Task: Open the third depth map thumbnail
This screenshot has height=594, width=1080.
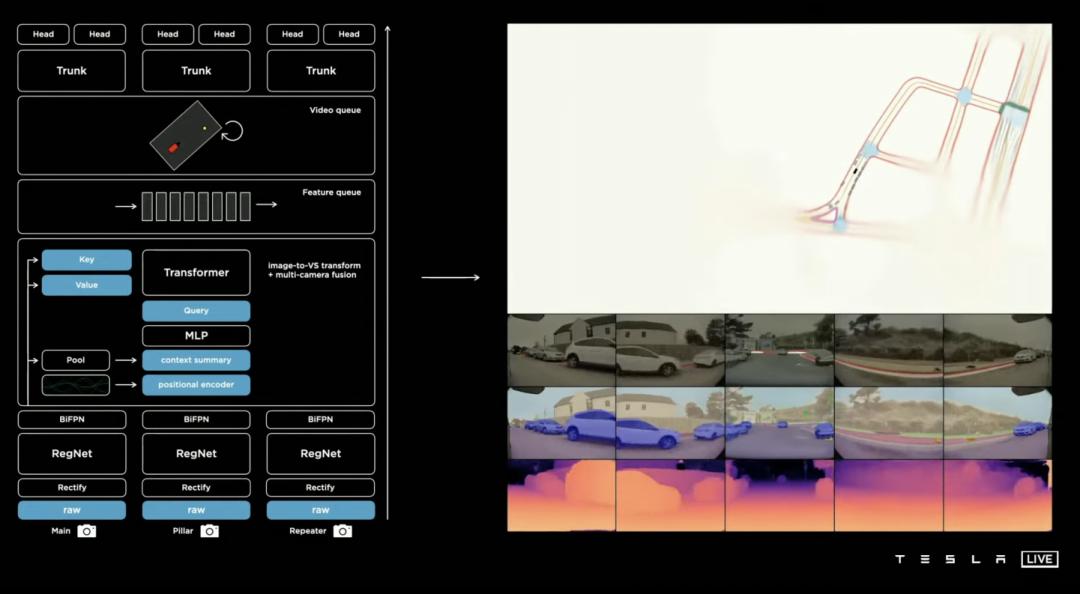Action: [x=780, y=495]
